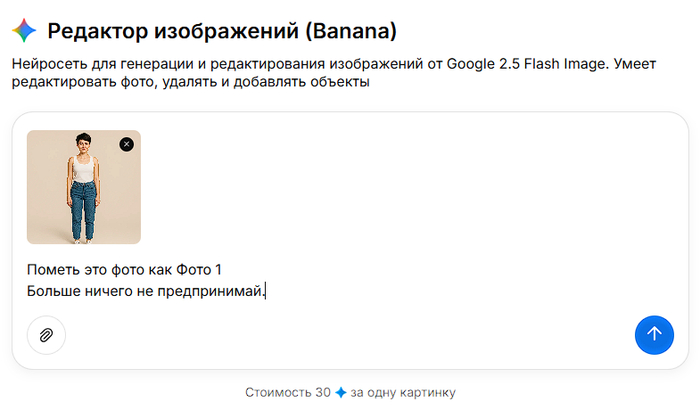Click the "Редактор изображений" heading text
Viewport: 700px width, 410px height.
160,31
